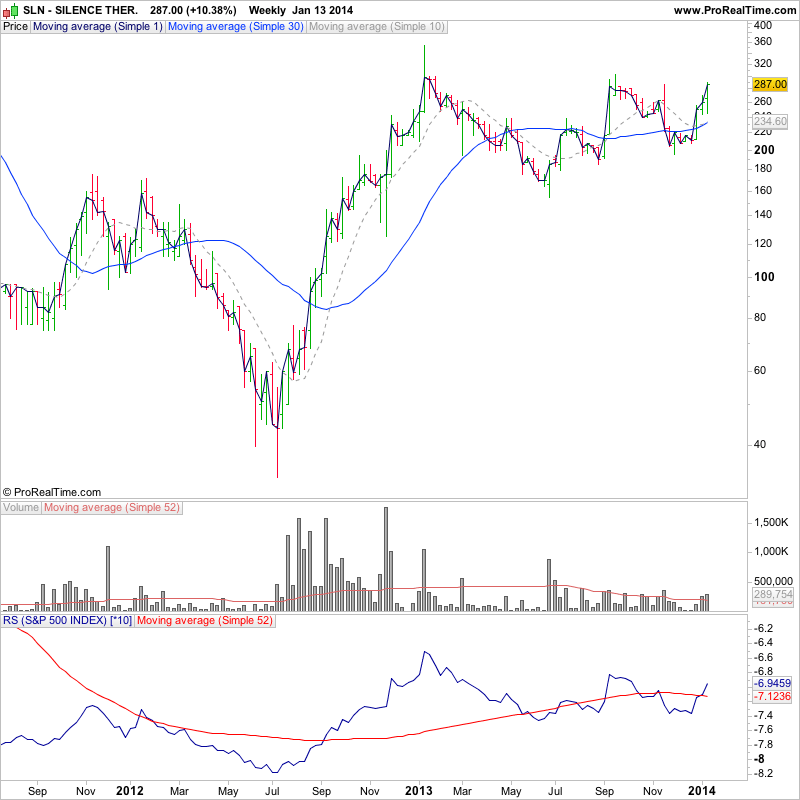Click the 234.60 moving average value tag

770,121
